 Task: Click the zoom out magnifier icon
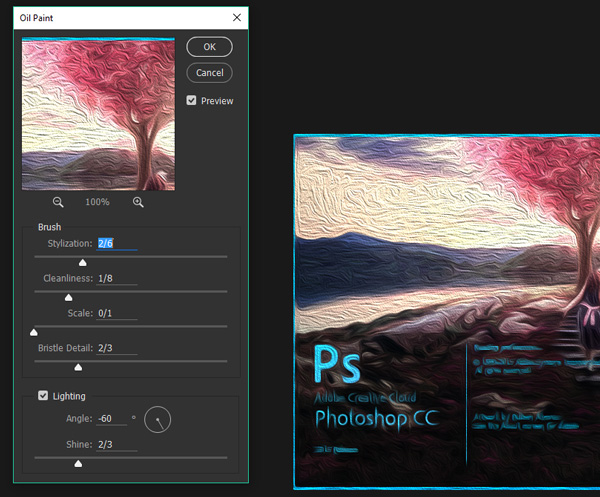point(58,202)
